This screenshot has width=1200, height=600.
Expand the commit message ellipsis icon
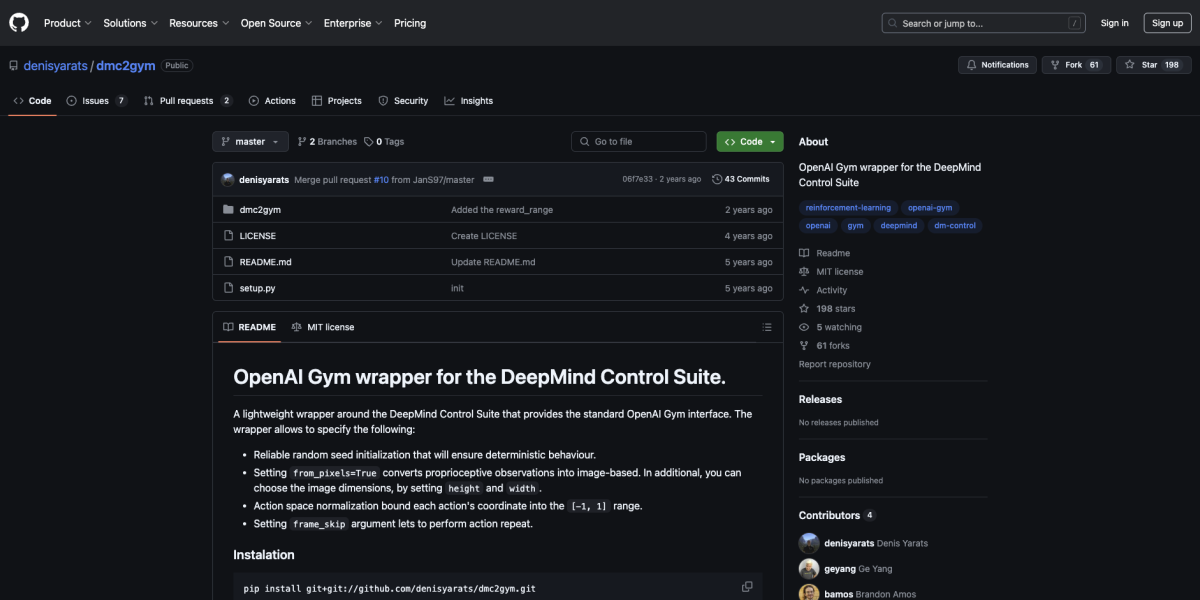pos(488,178)
